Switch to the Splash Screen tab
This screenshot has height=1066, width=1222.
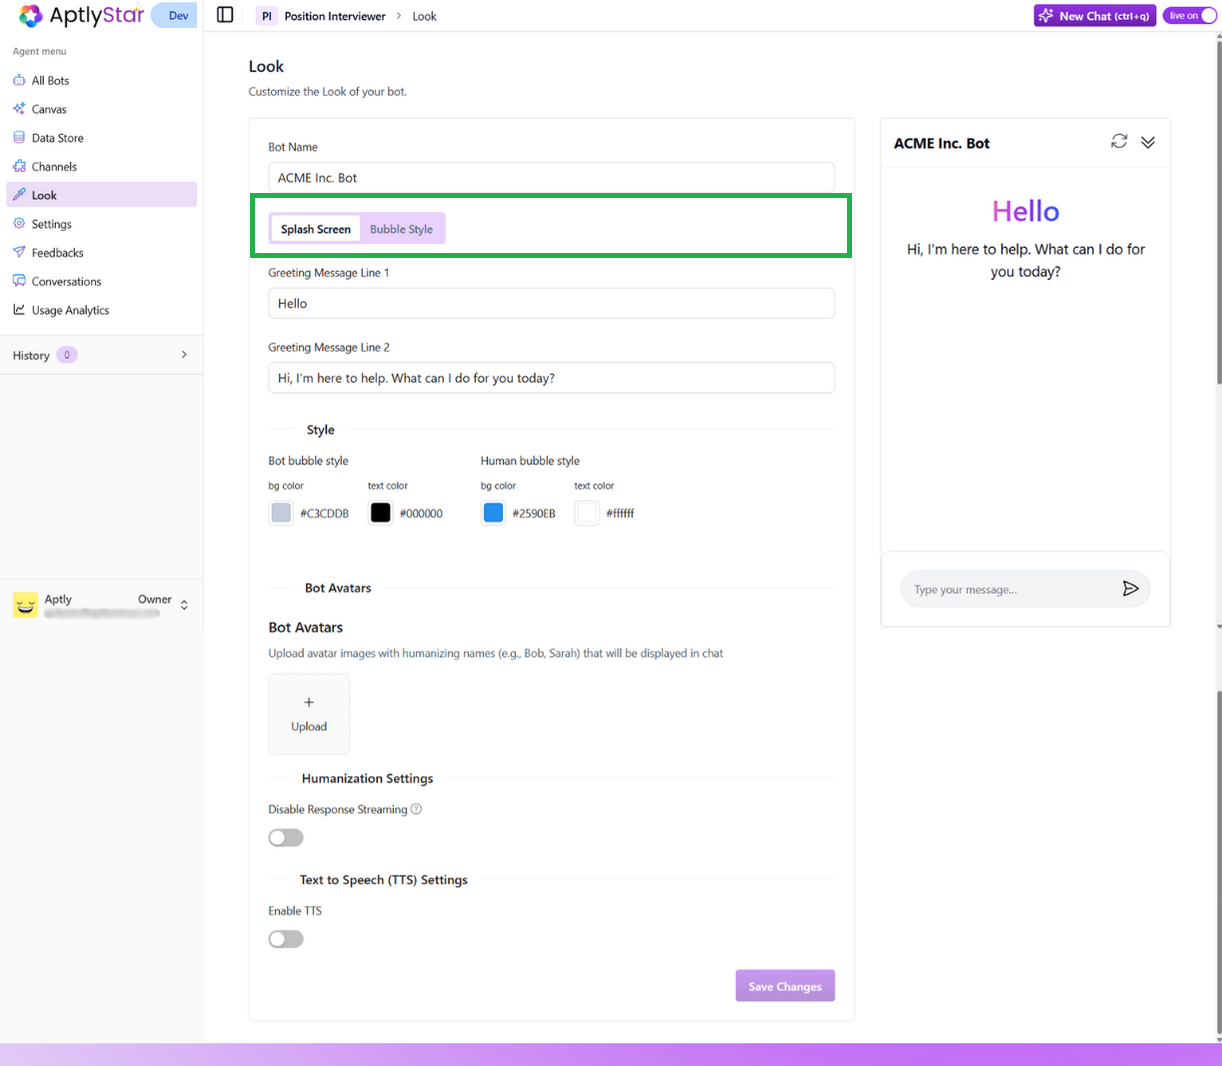point(316,229)
